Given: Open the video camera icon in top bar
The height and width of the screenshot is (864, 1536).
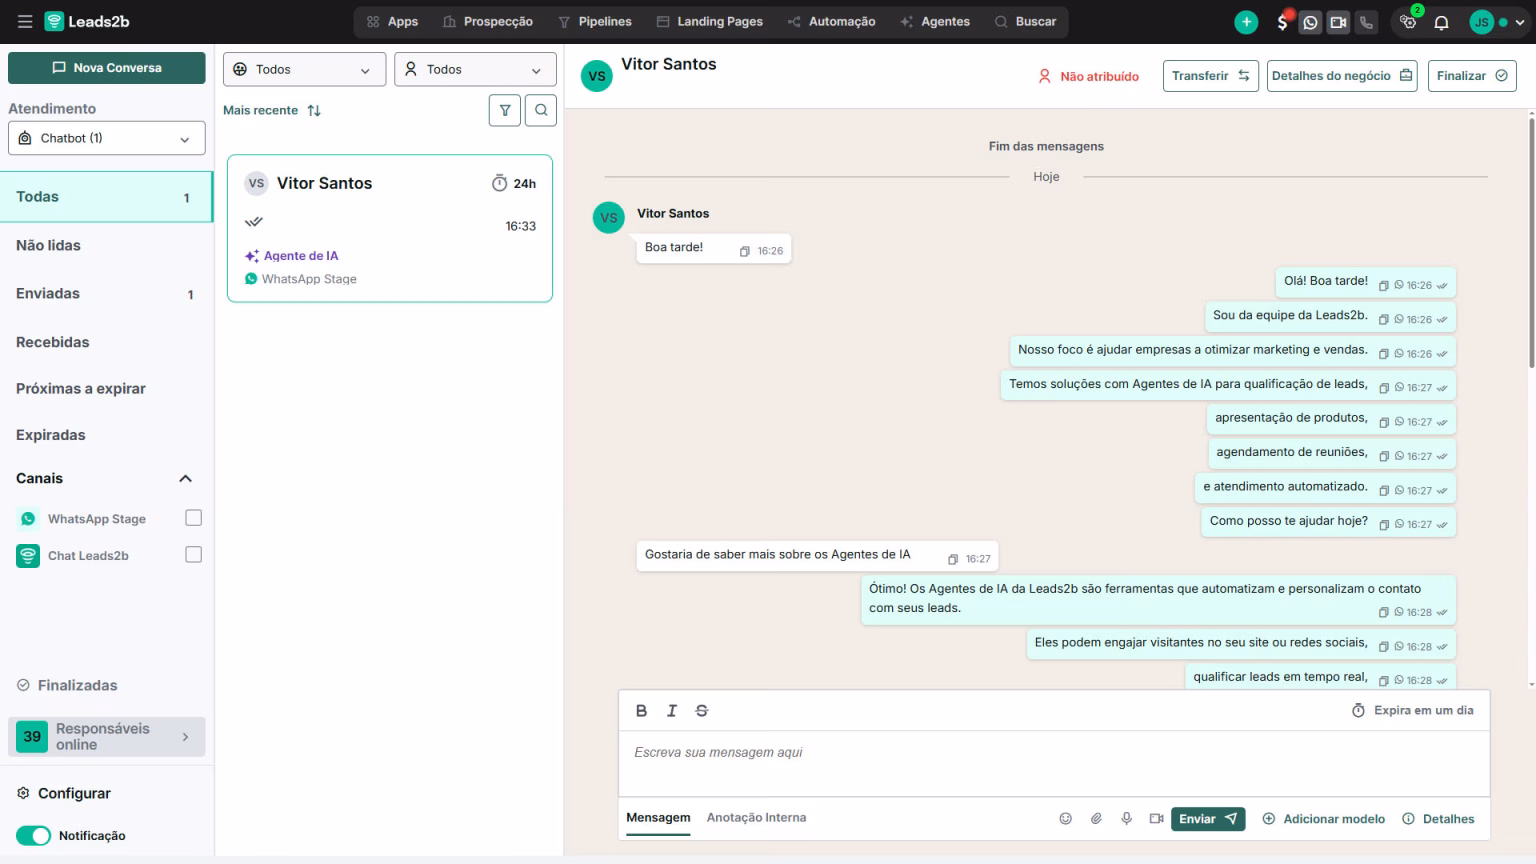Looking at the screenshot, I should pos(1338,22).
